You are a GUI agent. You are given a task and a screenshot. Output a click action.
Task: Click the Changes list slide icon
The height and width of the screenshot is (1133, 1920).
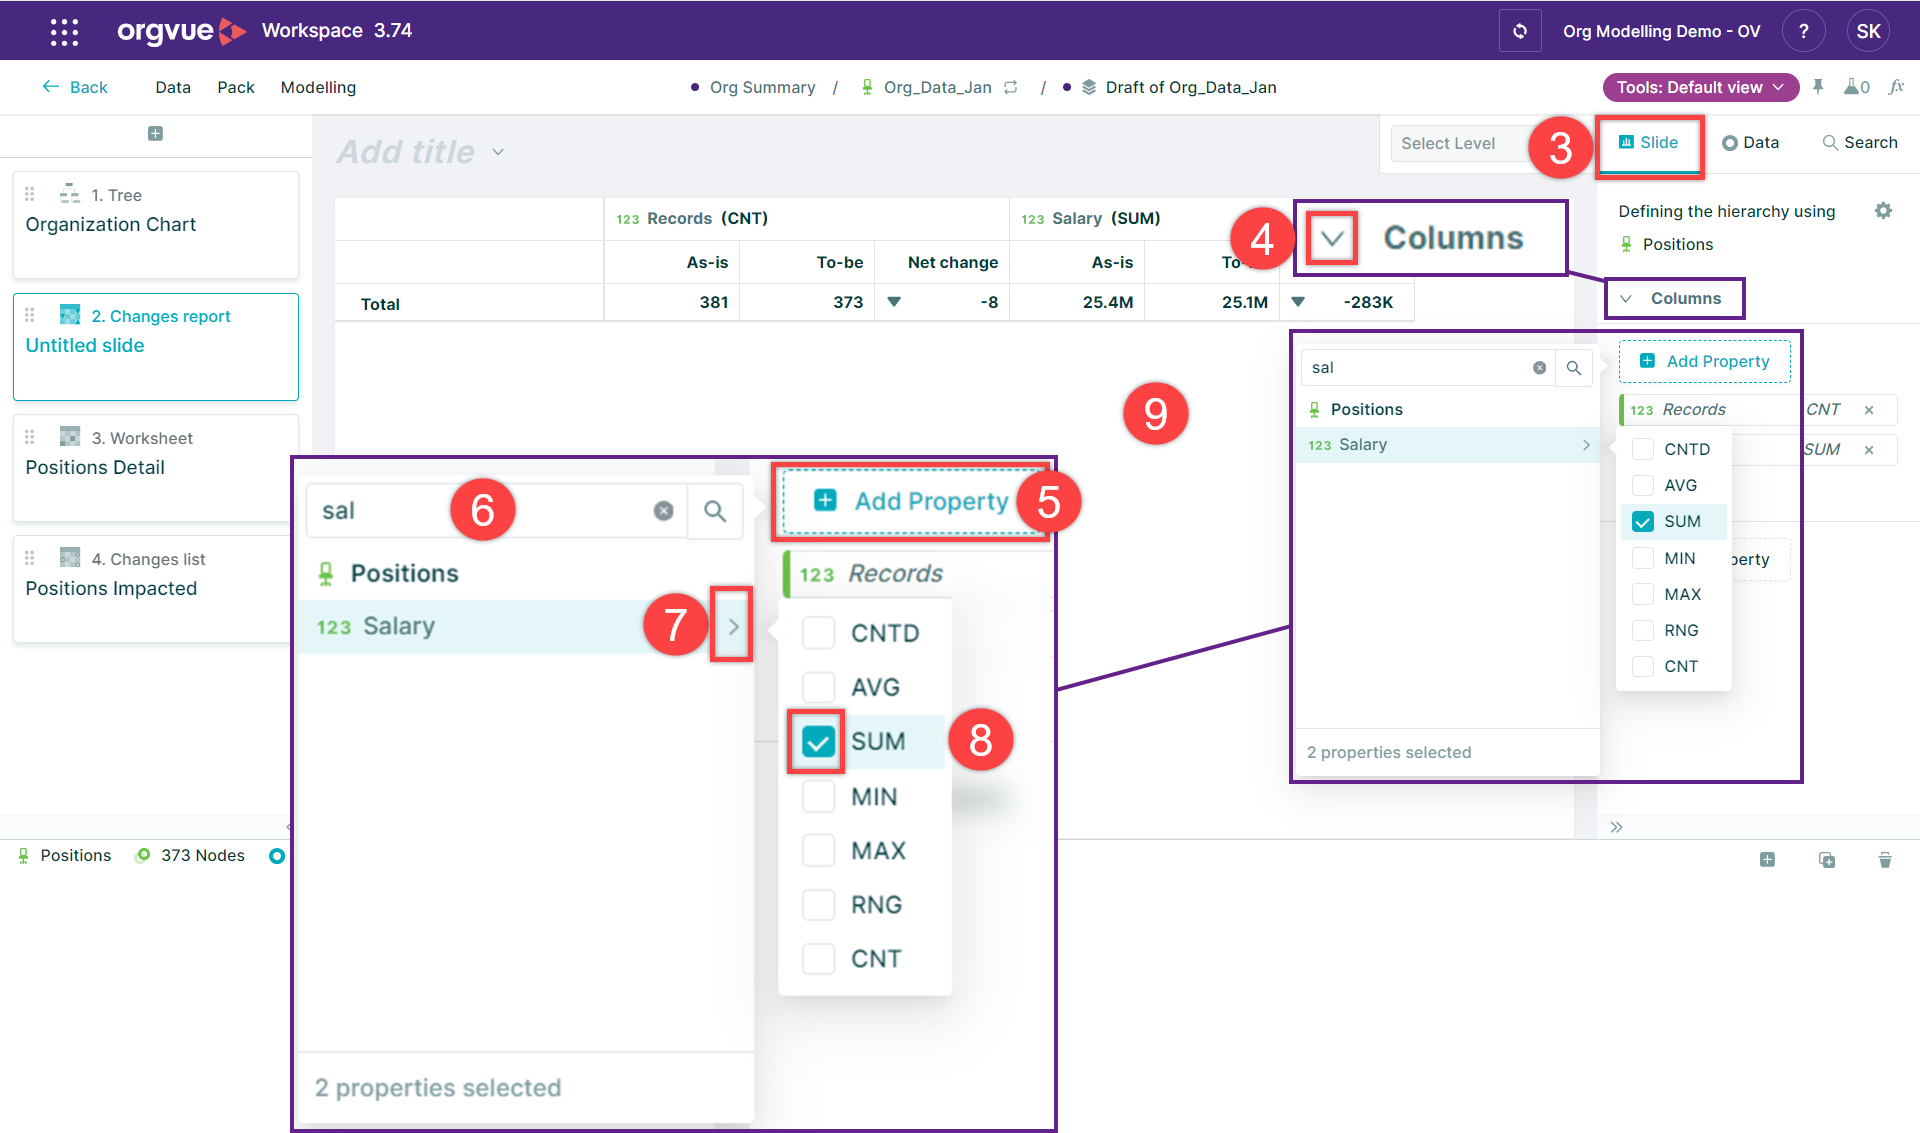[70, 558]
